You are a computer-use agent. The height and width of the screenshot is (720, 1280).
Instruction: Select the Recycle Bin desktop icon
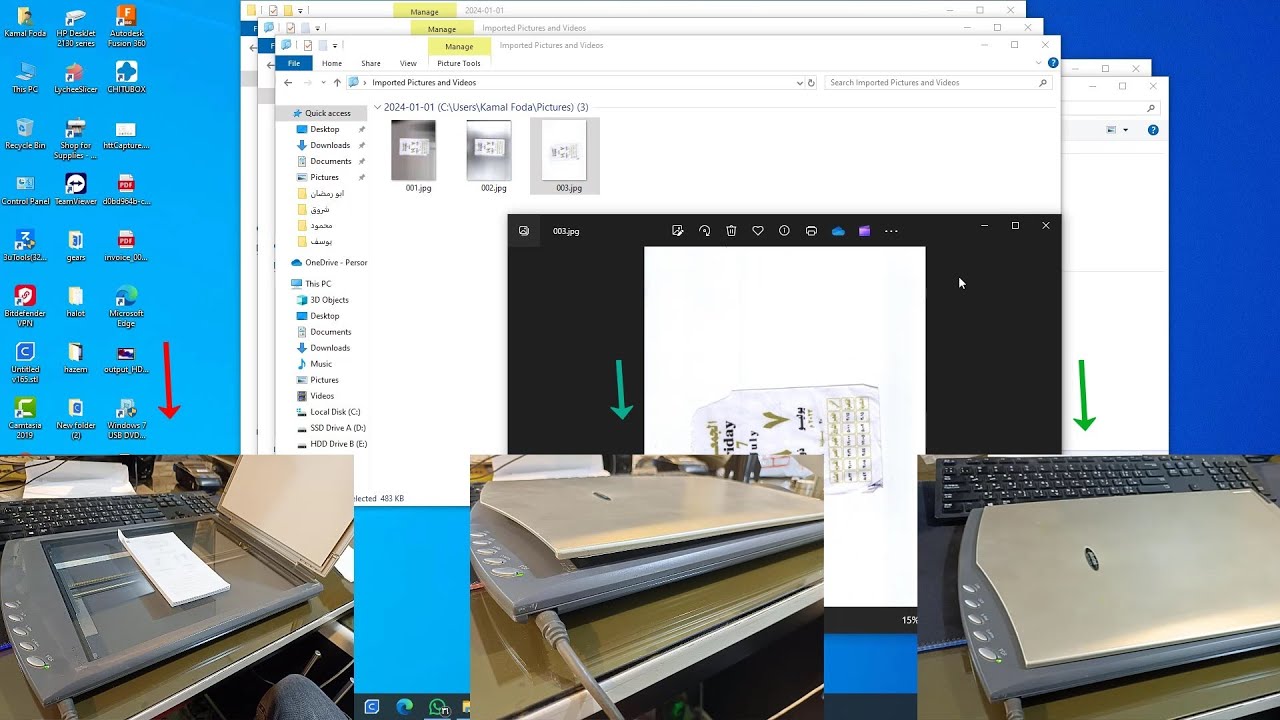point(25,133)
